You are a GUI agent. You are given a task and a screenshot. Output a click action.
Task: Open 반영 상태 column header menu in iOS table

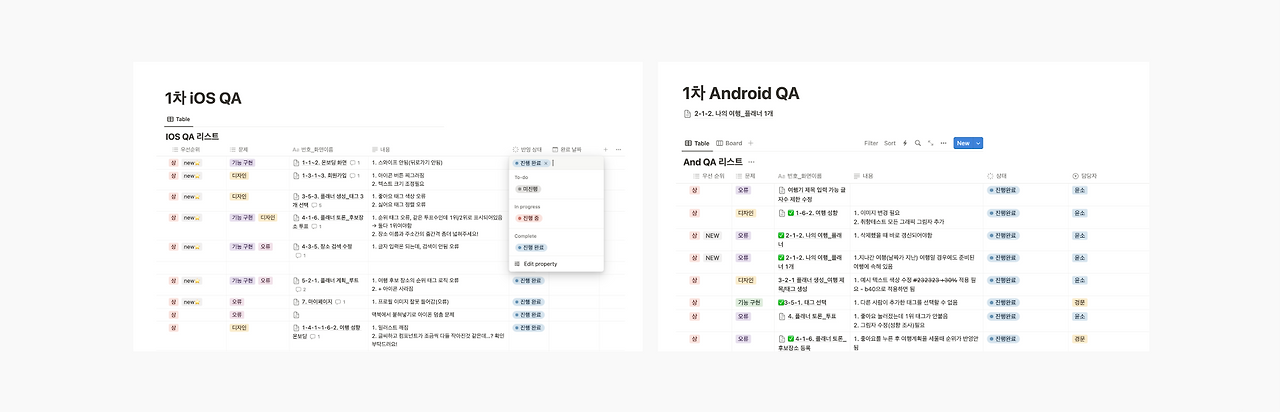(x=527, y=149)
